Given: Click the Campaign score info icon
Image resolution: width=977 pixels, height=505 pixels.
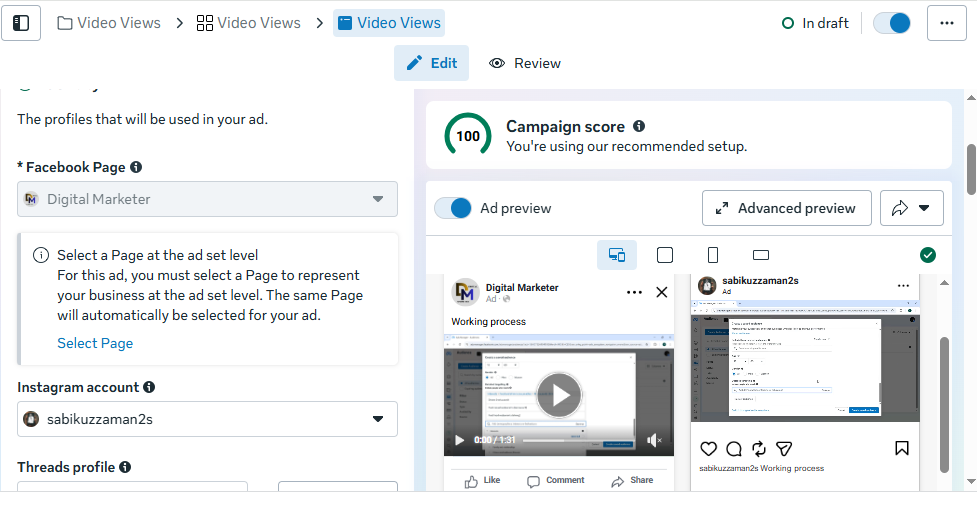Looking at the screenshot, I should click(639, 127).
